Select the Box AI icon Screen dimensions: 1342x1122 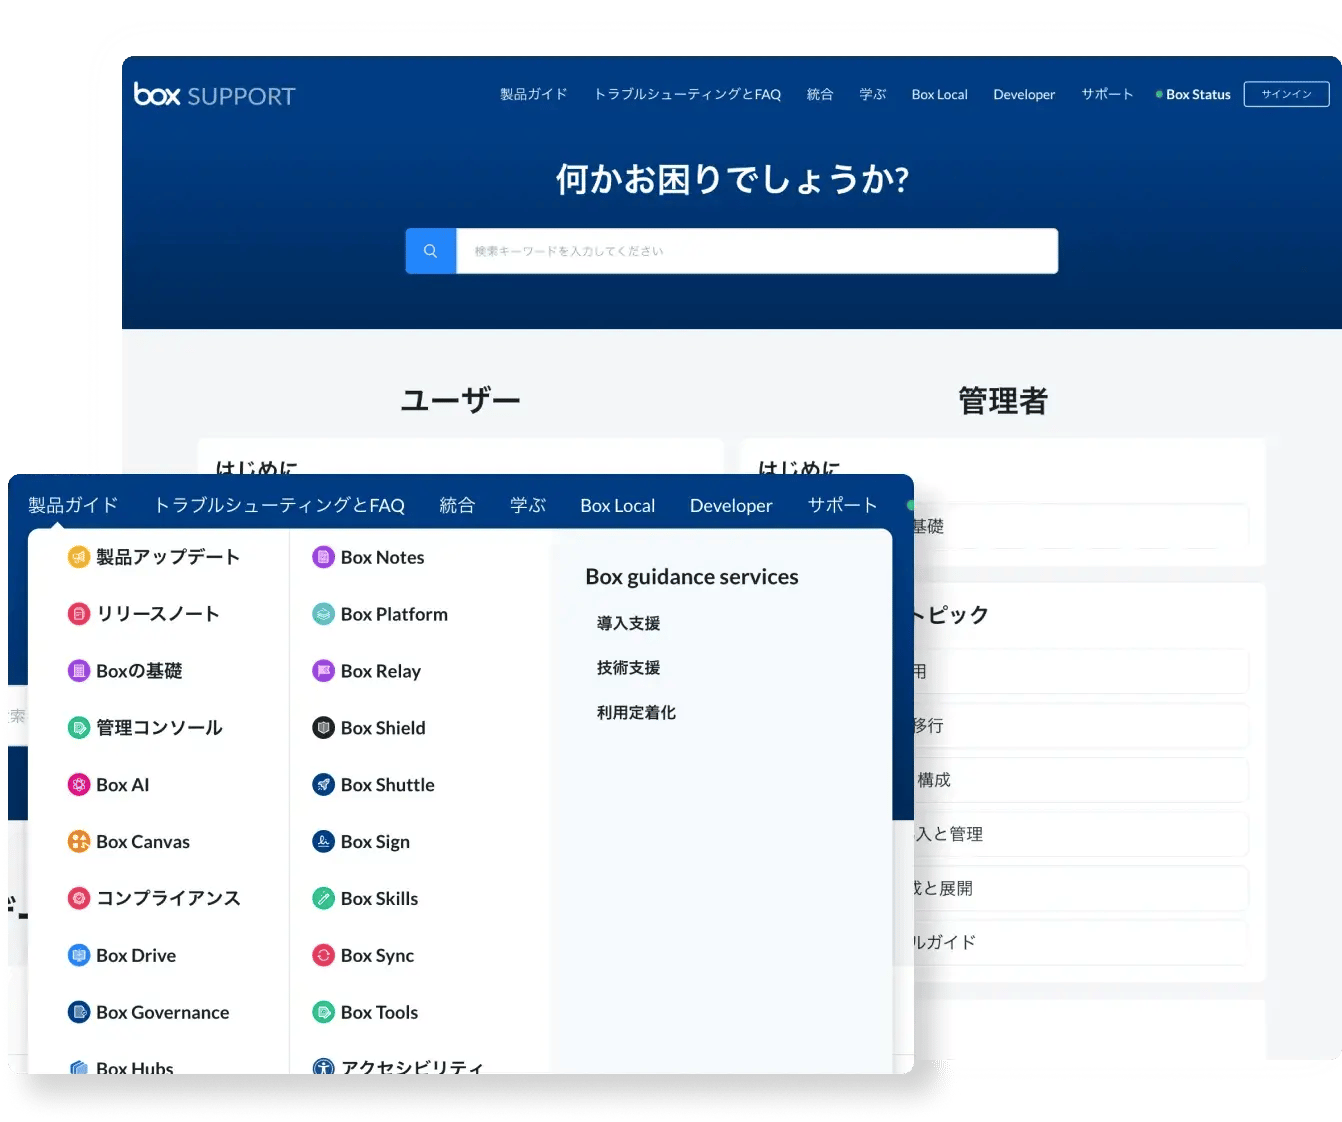78,784
